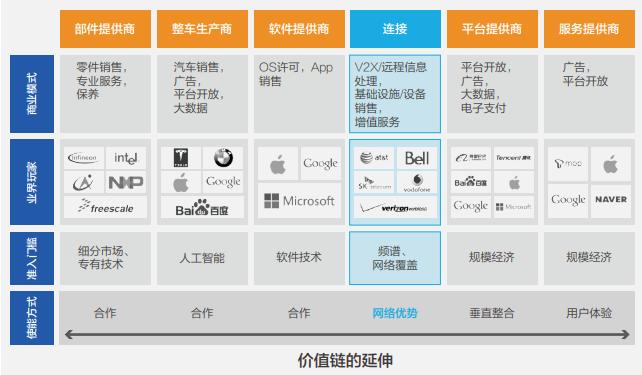Click the blue 网络优势 text
The image size is (642, 375).
pyautogui.click(x=395, y=313)
